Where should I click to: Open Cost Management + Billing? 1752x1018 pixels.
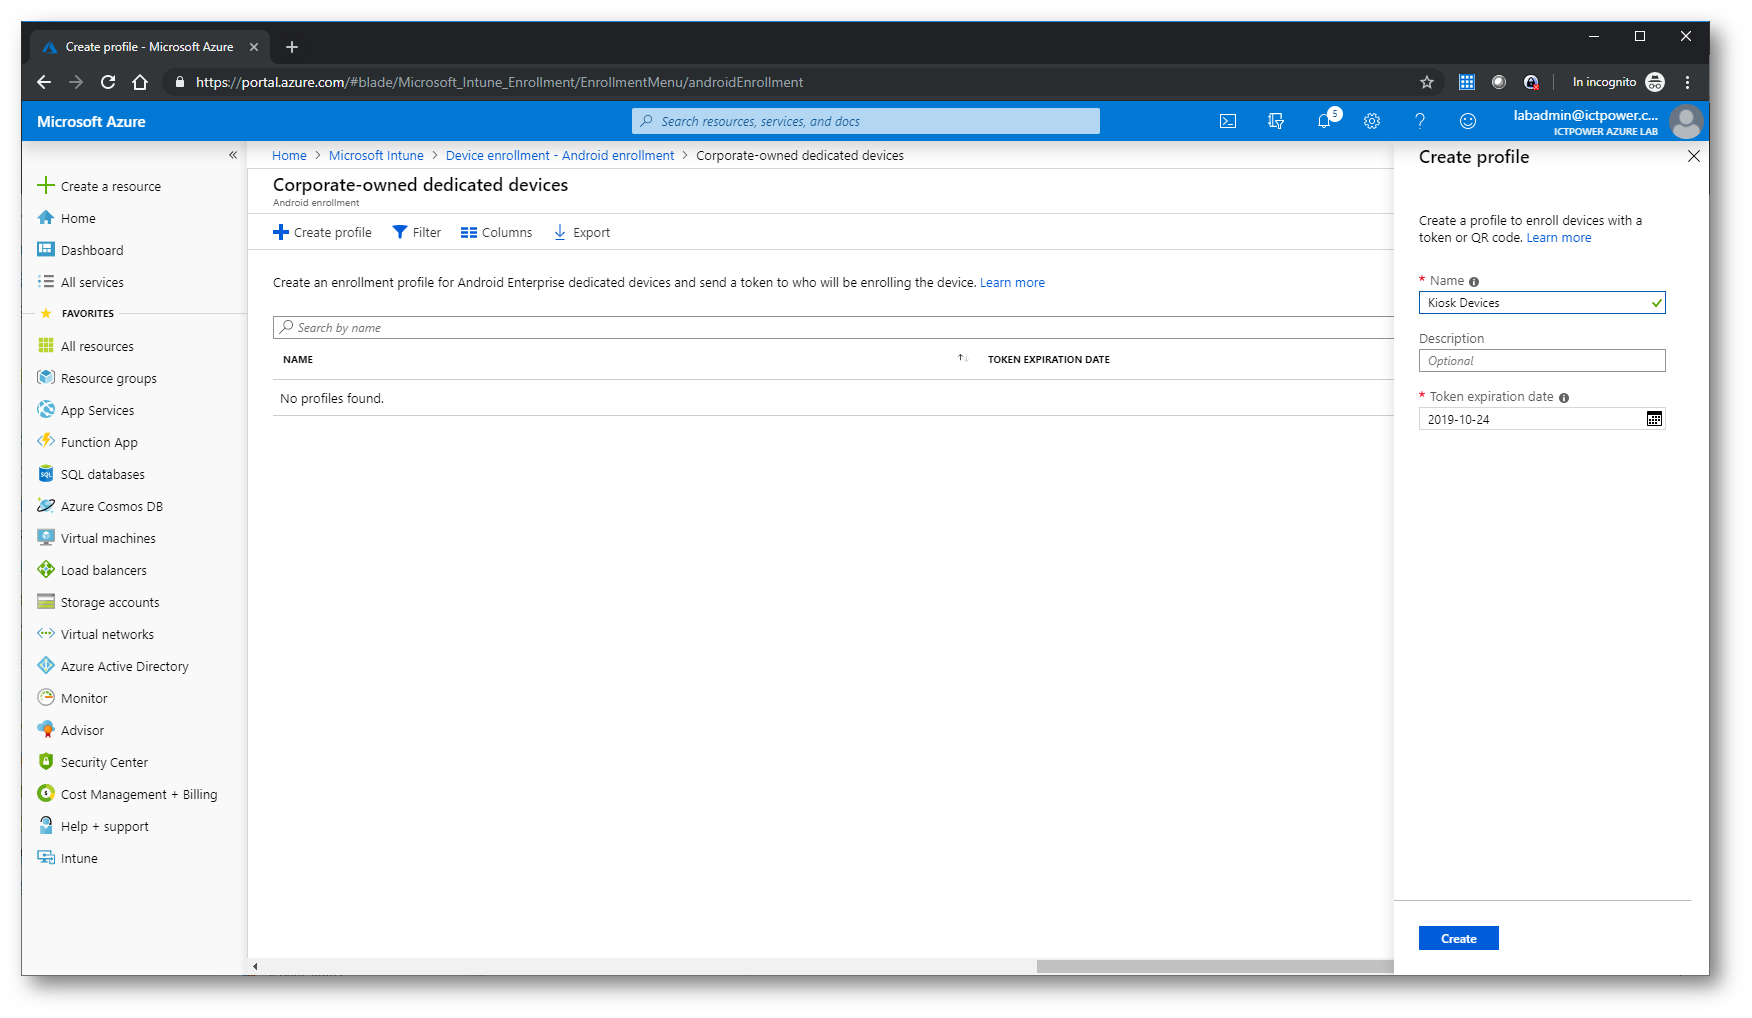tap(127, 794)
